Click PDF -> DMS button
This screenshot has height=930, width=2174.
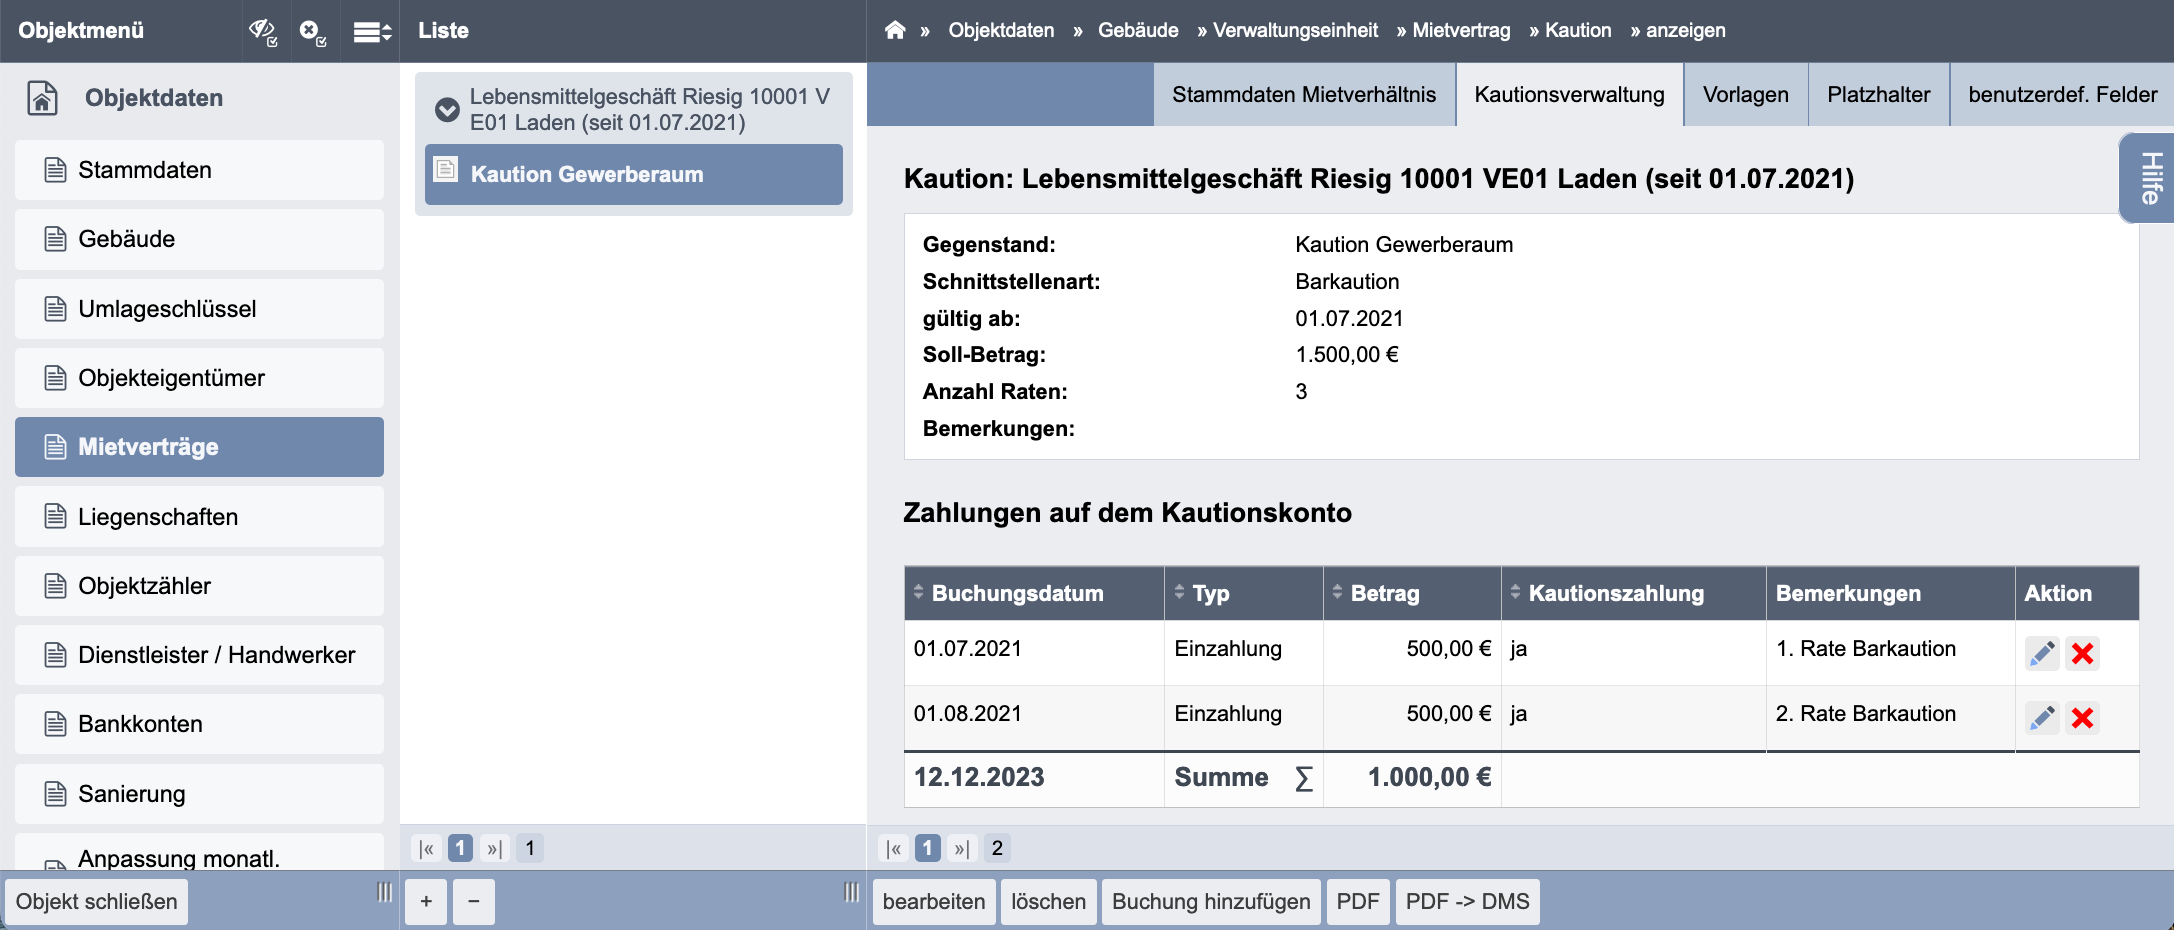tap(1468, 902)
